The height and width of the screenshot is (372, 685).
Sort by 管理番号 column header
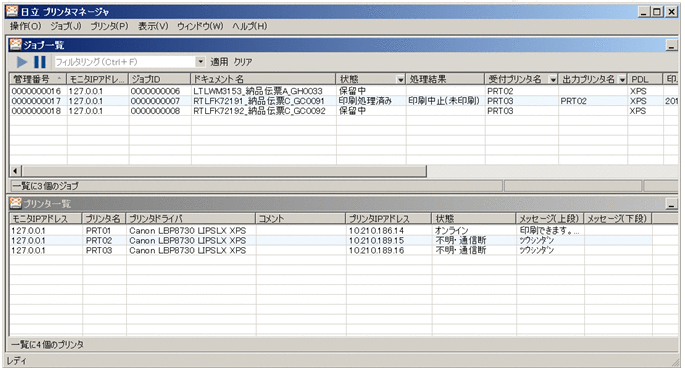point(38,79)
